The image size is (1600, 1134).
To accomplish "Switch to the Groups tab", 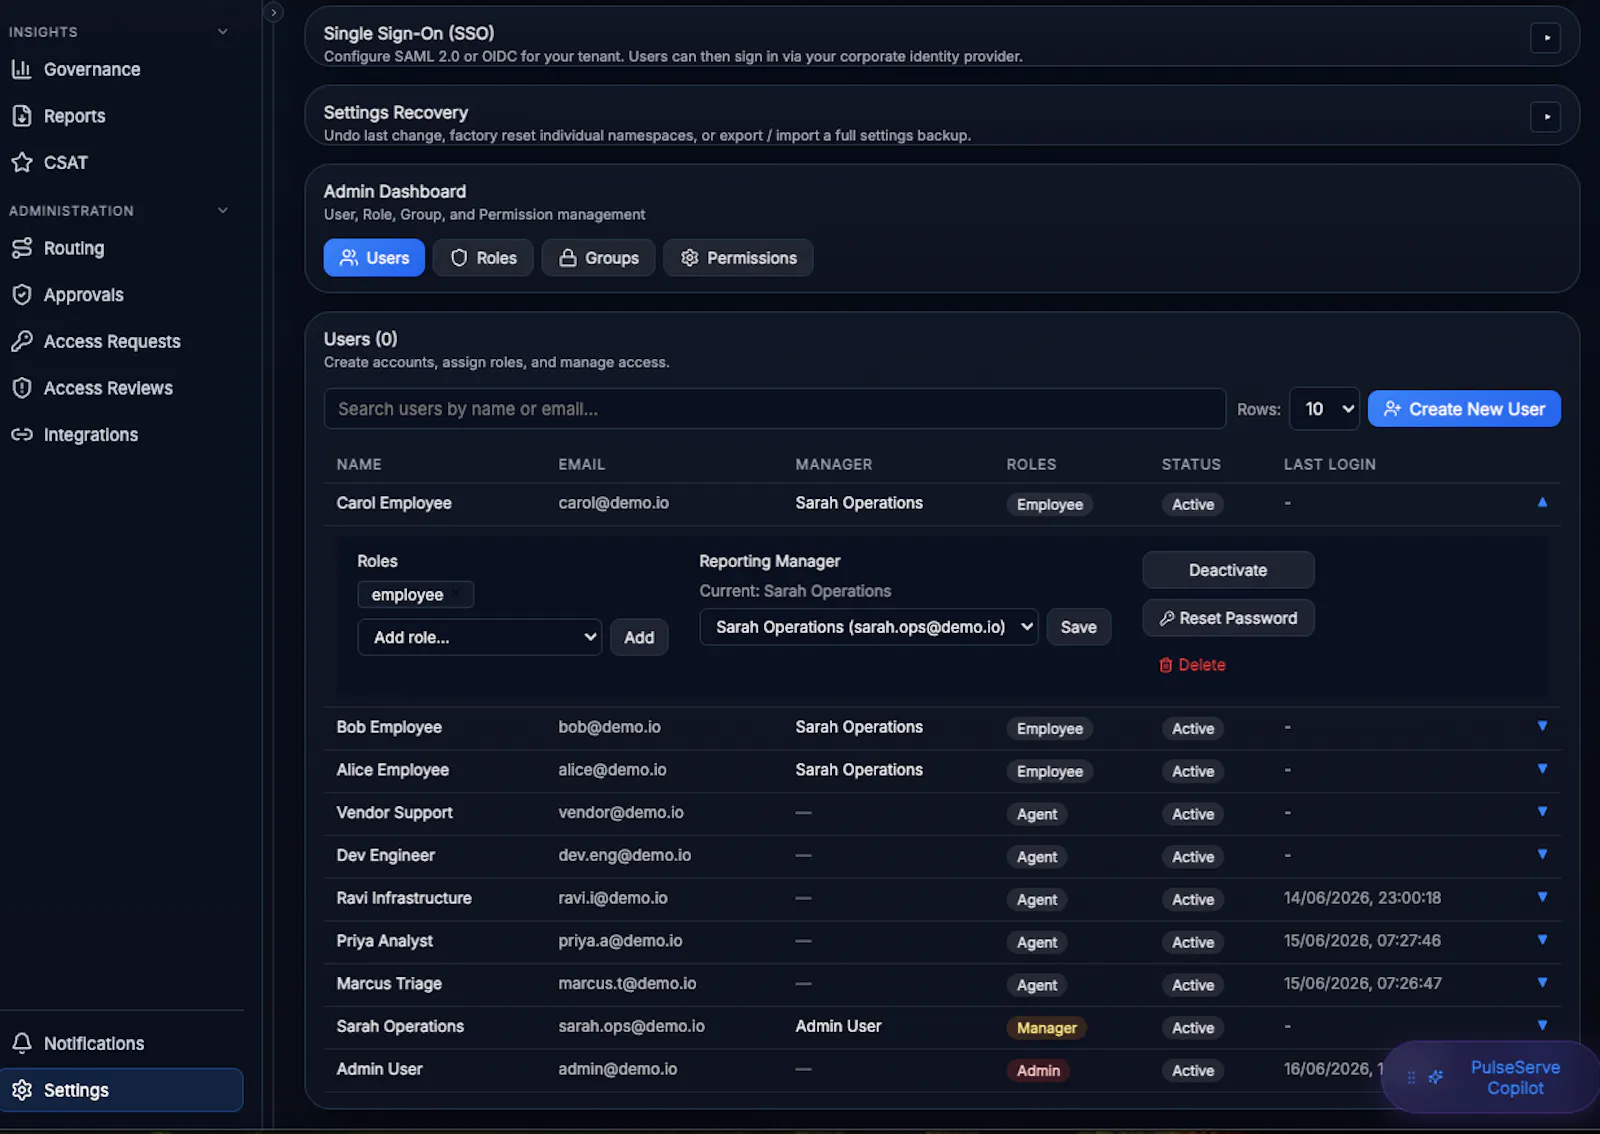I will (x=598, y=258).
